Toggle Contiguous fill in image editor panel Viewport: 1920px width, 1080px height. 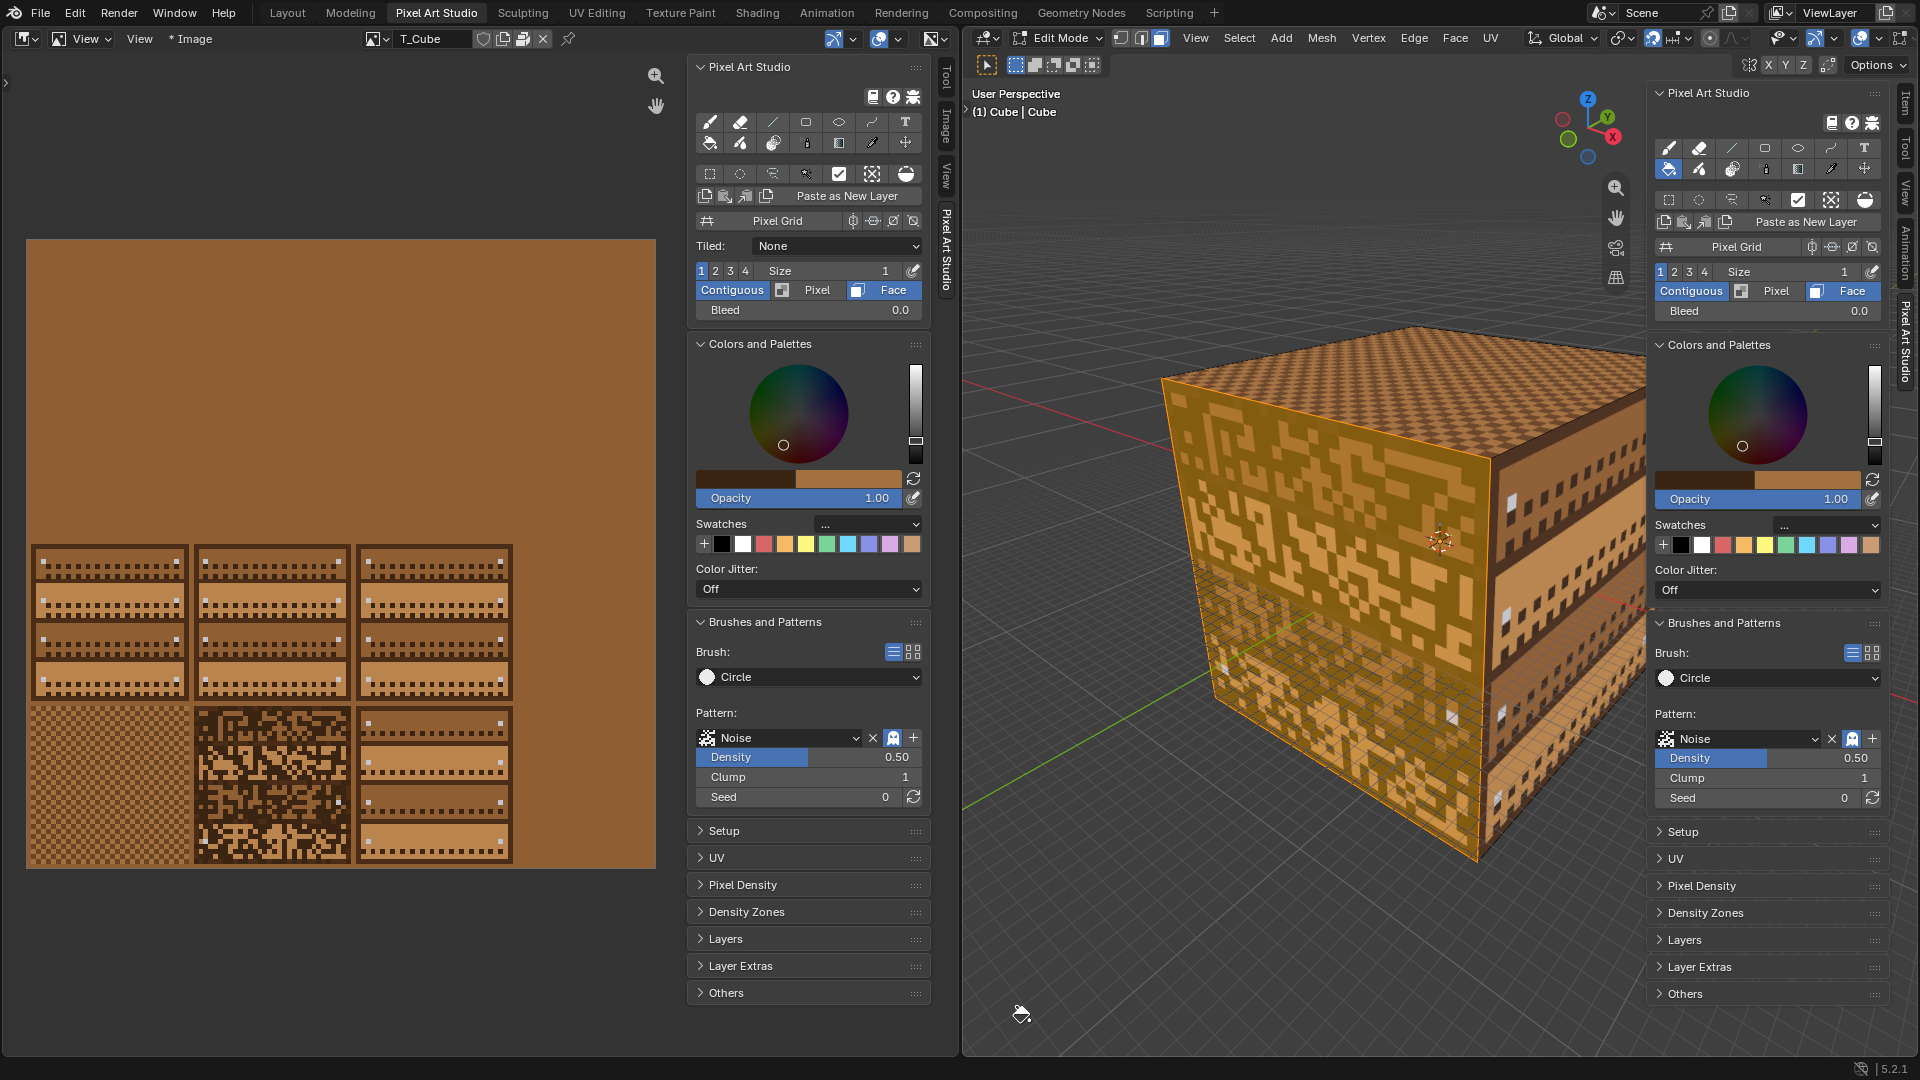[x=732, y=290]
